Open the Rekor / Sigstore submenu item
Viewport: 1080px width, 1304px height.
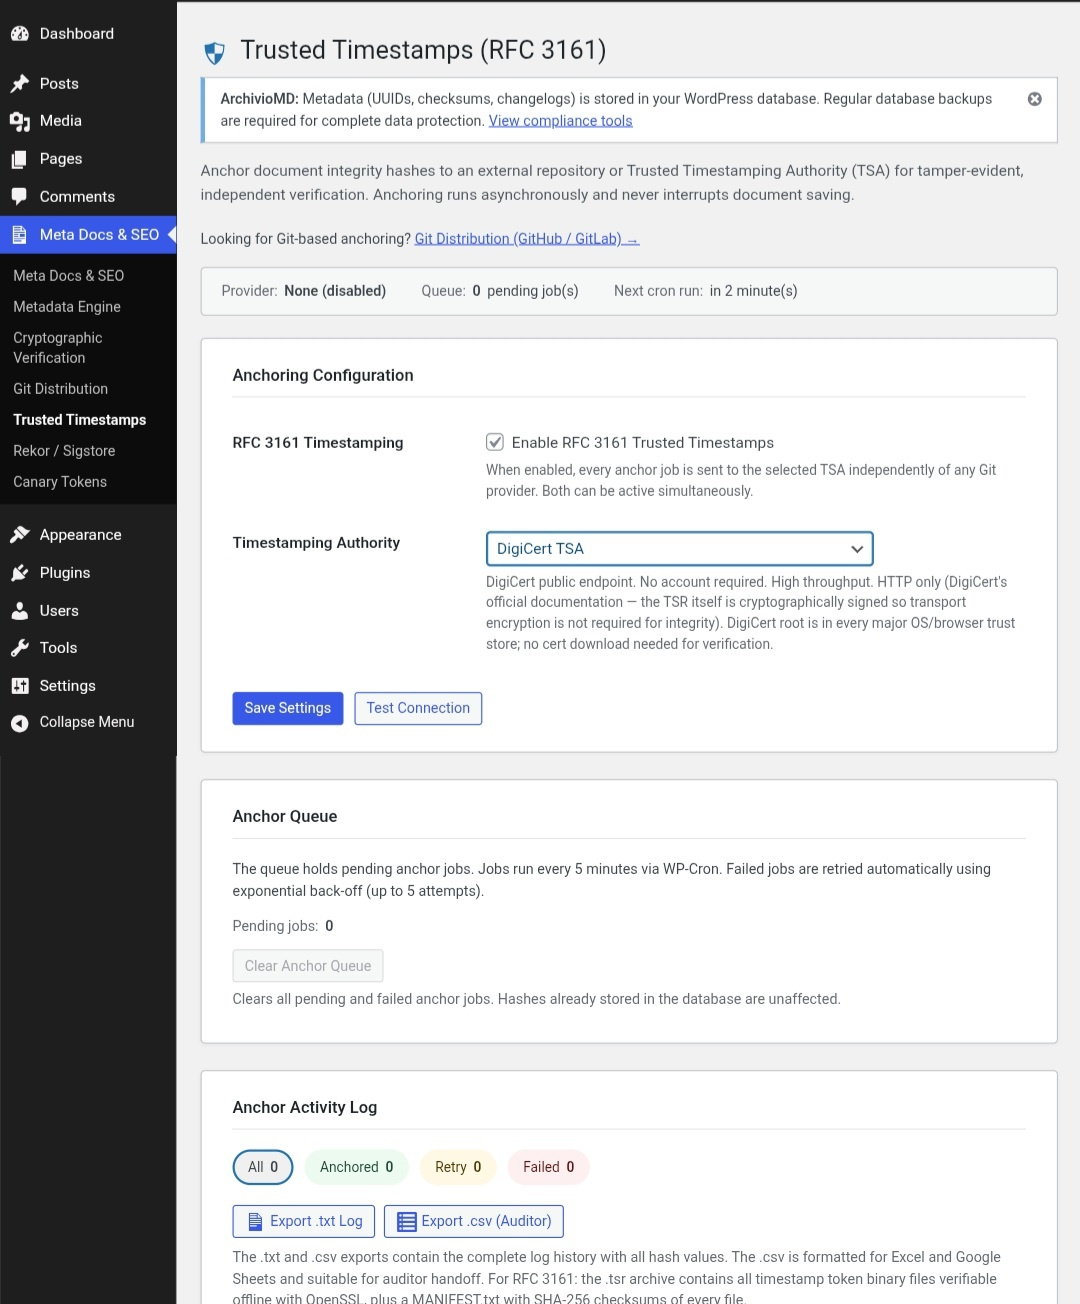tap(63, 450)
